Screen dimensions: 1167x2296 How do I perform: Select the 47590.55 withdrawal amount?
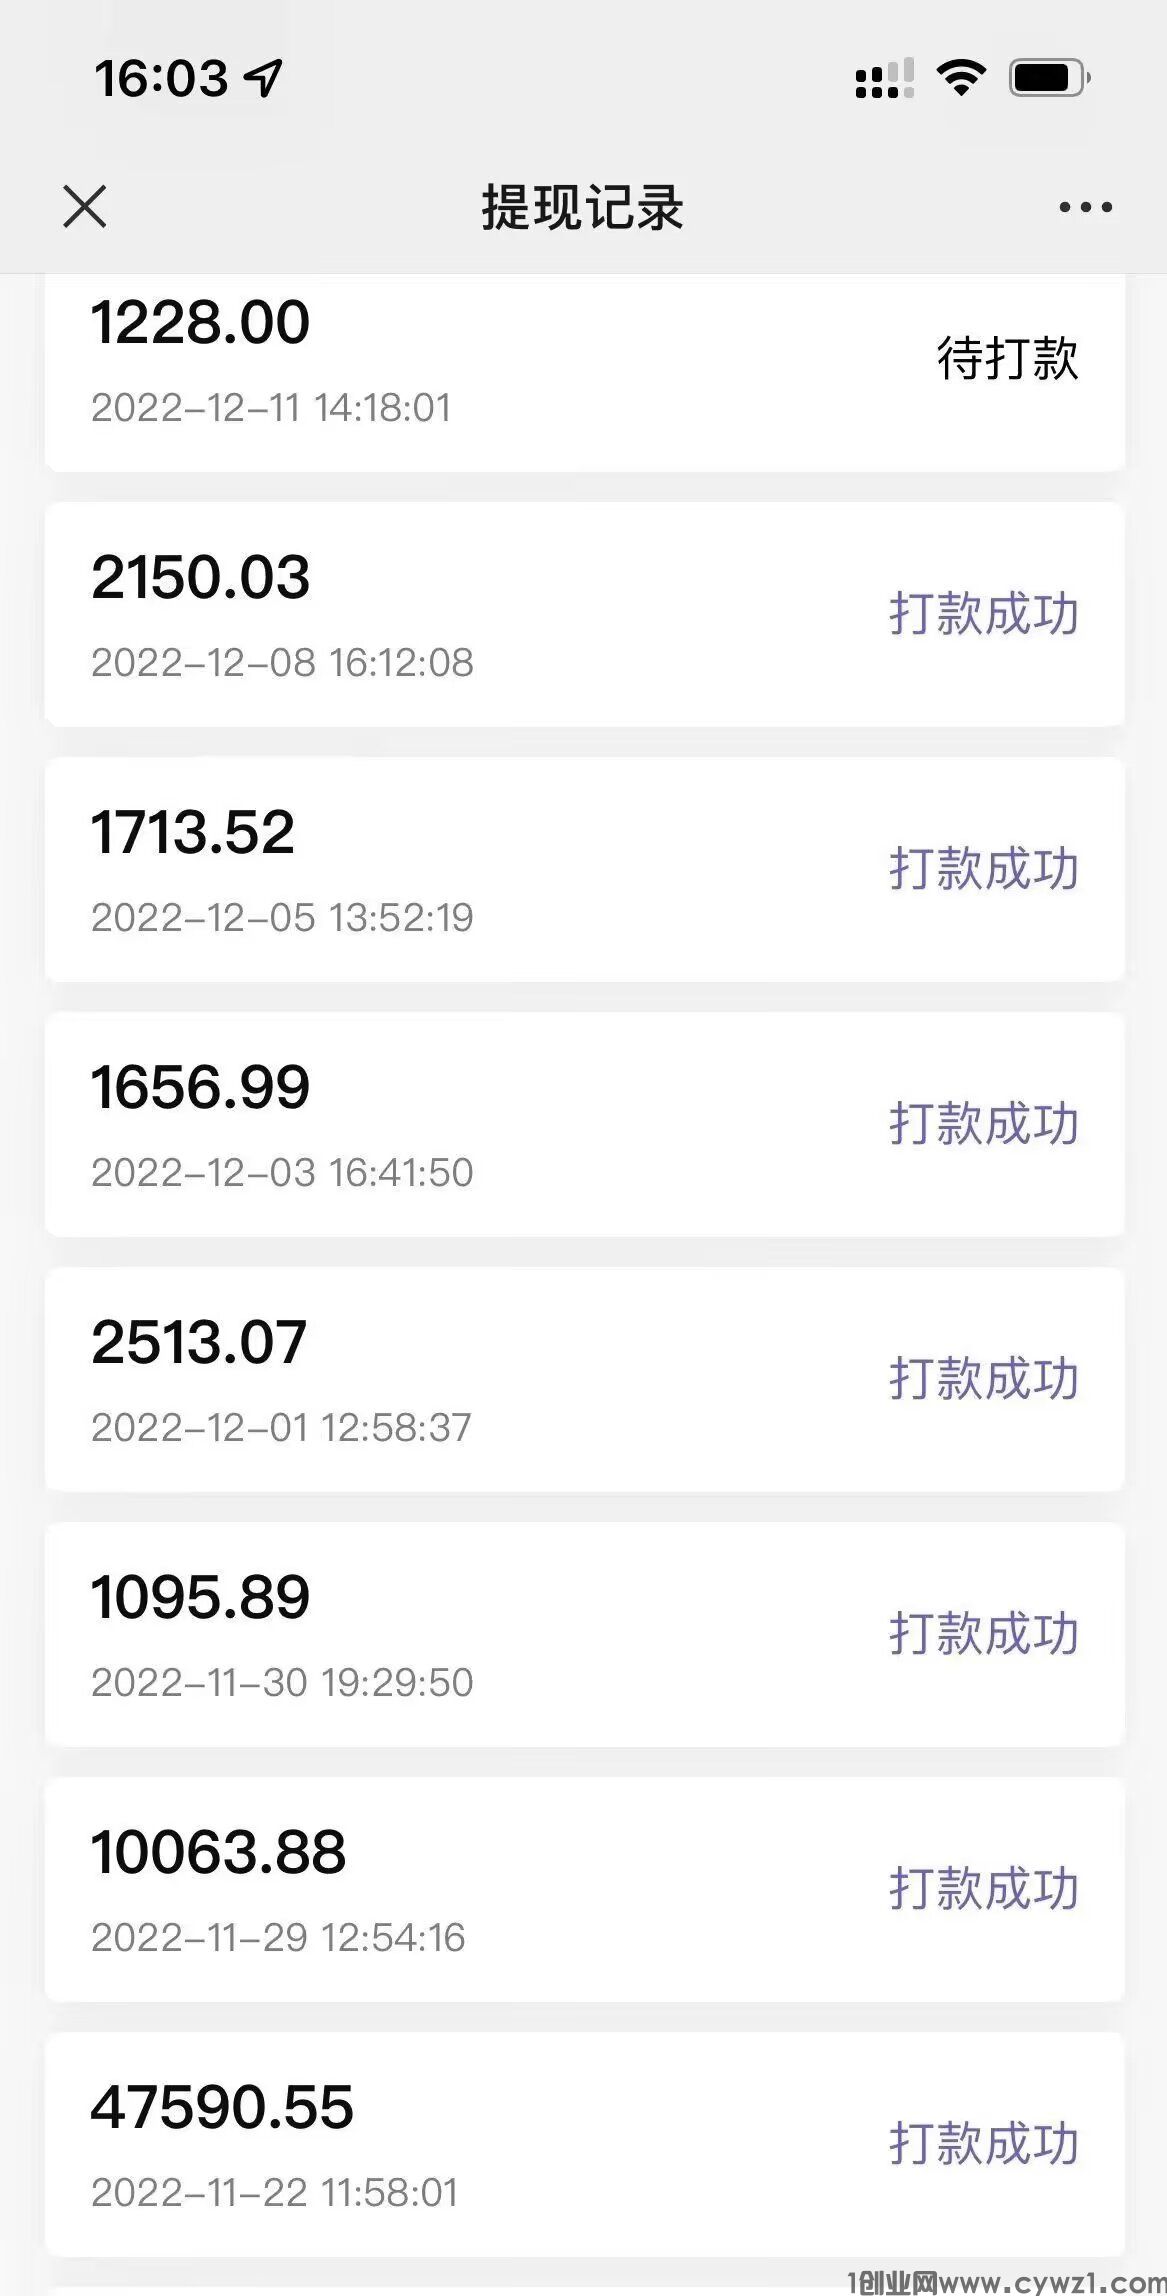(222, 2107)
